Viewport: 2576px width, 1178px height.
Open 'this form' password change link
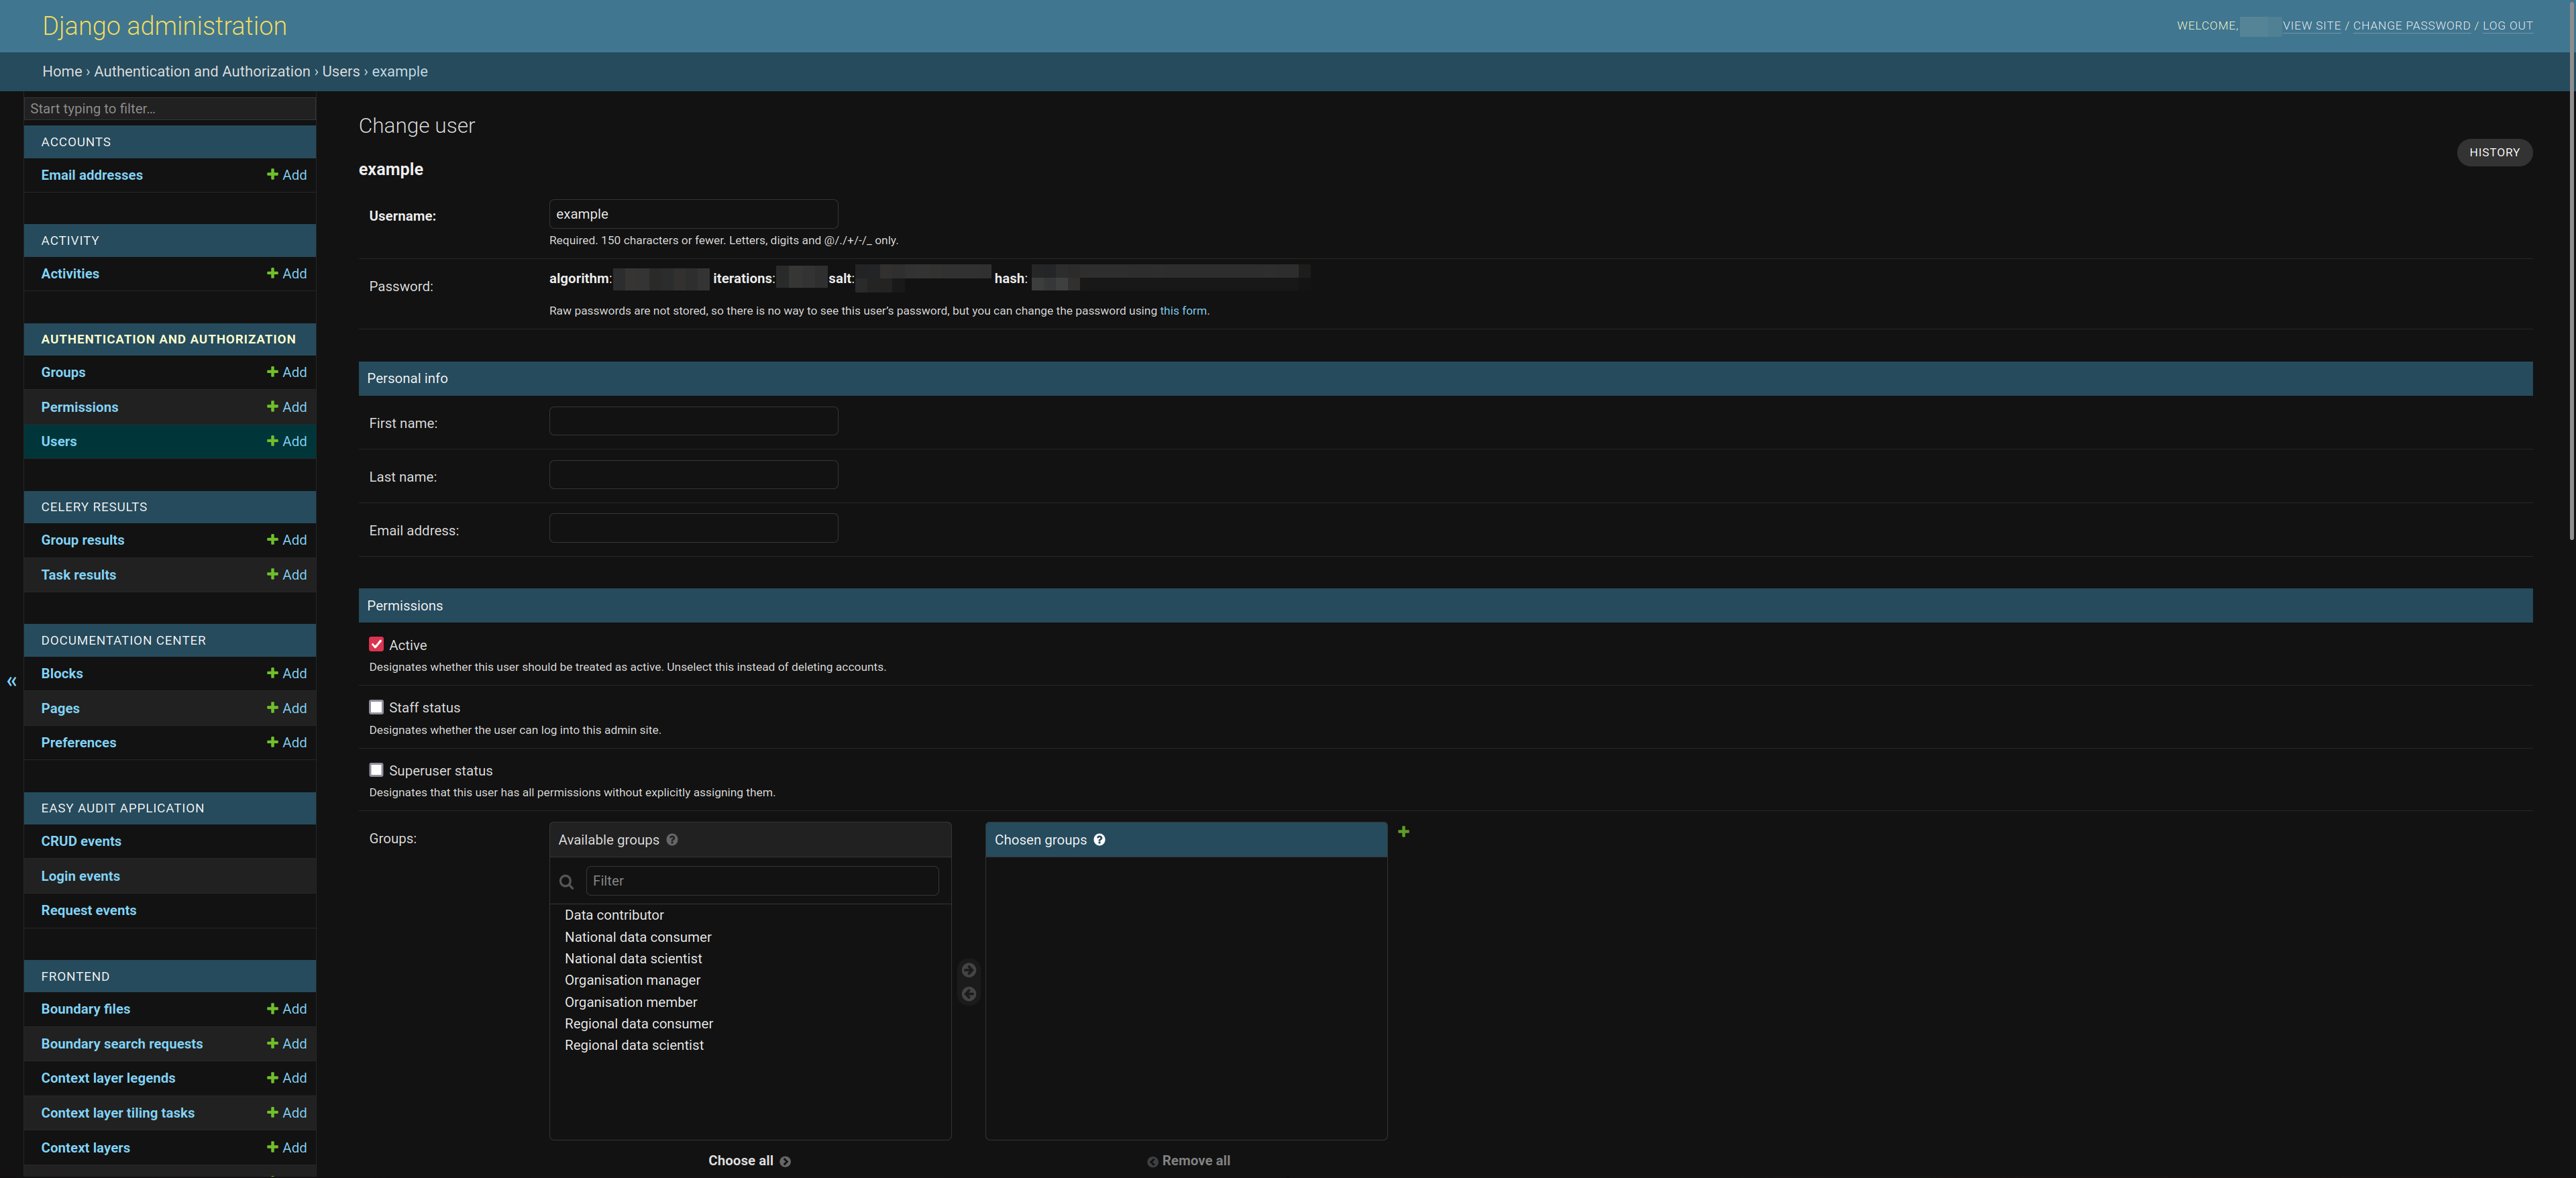click(x=1183, y=311)
